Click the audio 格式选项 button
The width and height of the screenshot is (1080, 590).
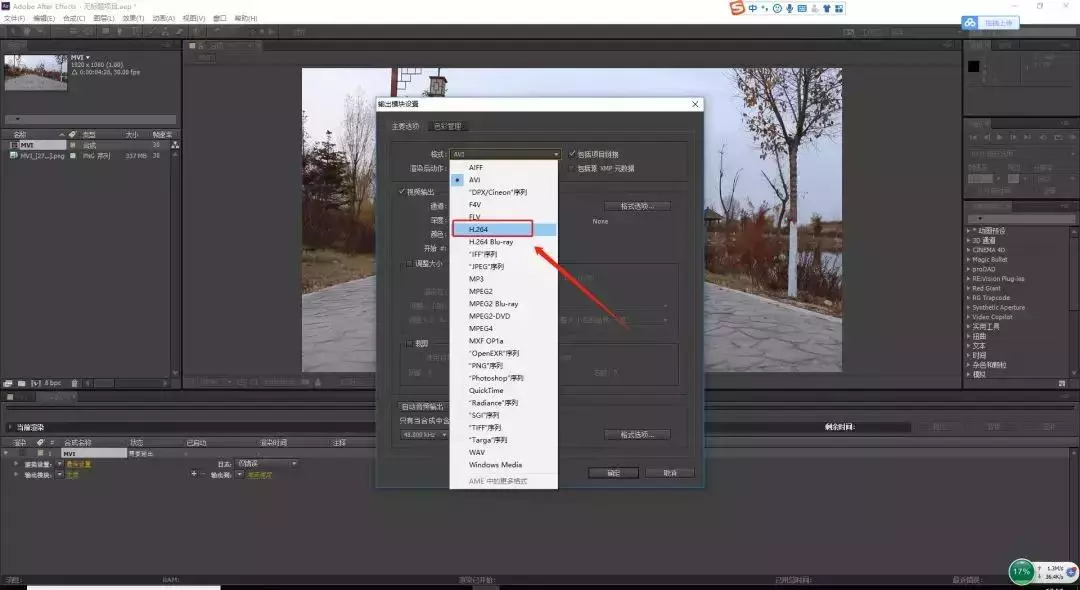637,434
